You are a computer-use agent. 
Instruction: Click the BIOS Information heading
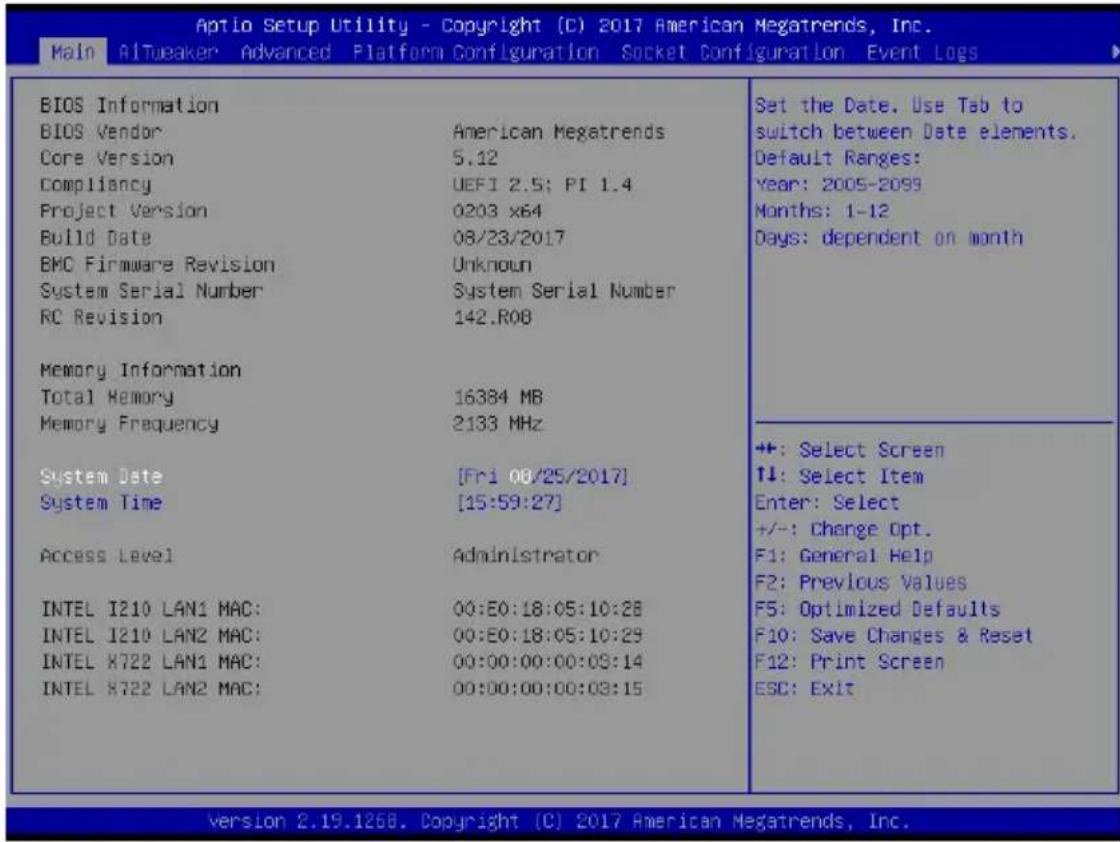point(129,106)
